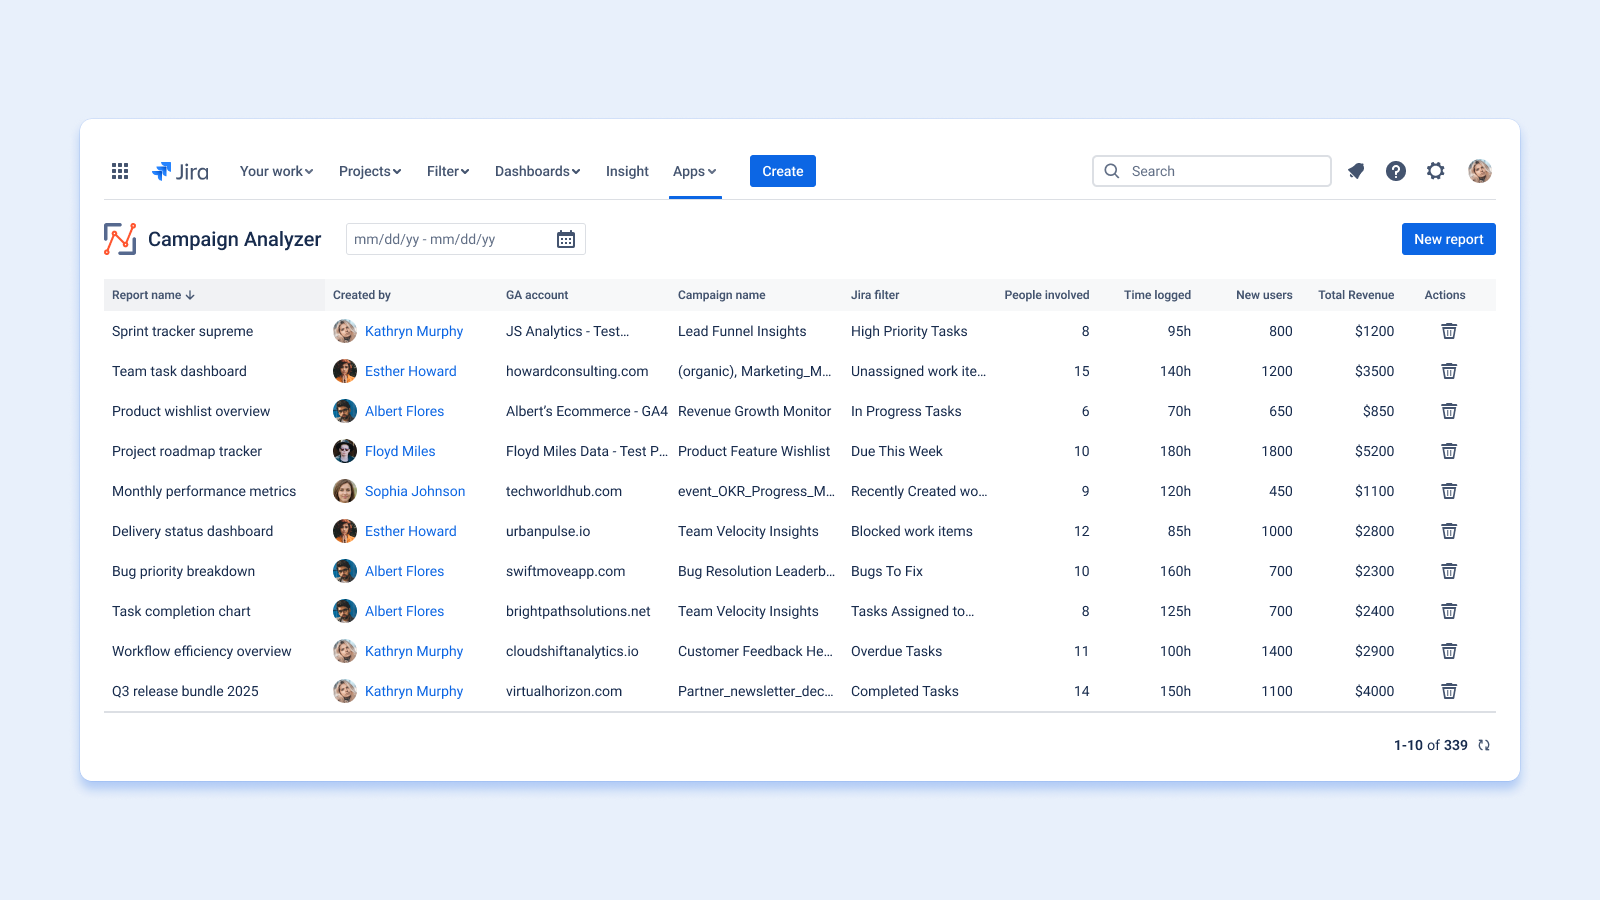1600x900 pixels.
Task: Click the Jira logo
Action: [180, 171]
